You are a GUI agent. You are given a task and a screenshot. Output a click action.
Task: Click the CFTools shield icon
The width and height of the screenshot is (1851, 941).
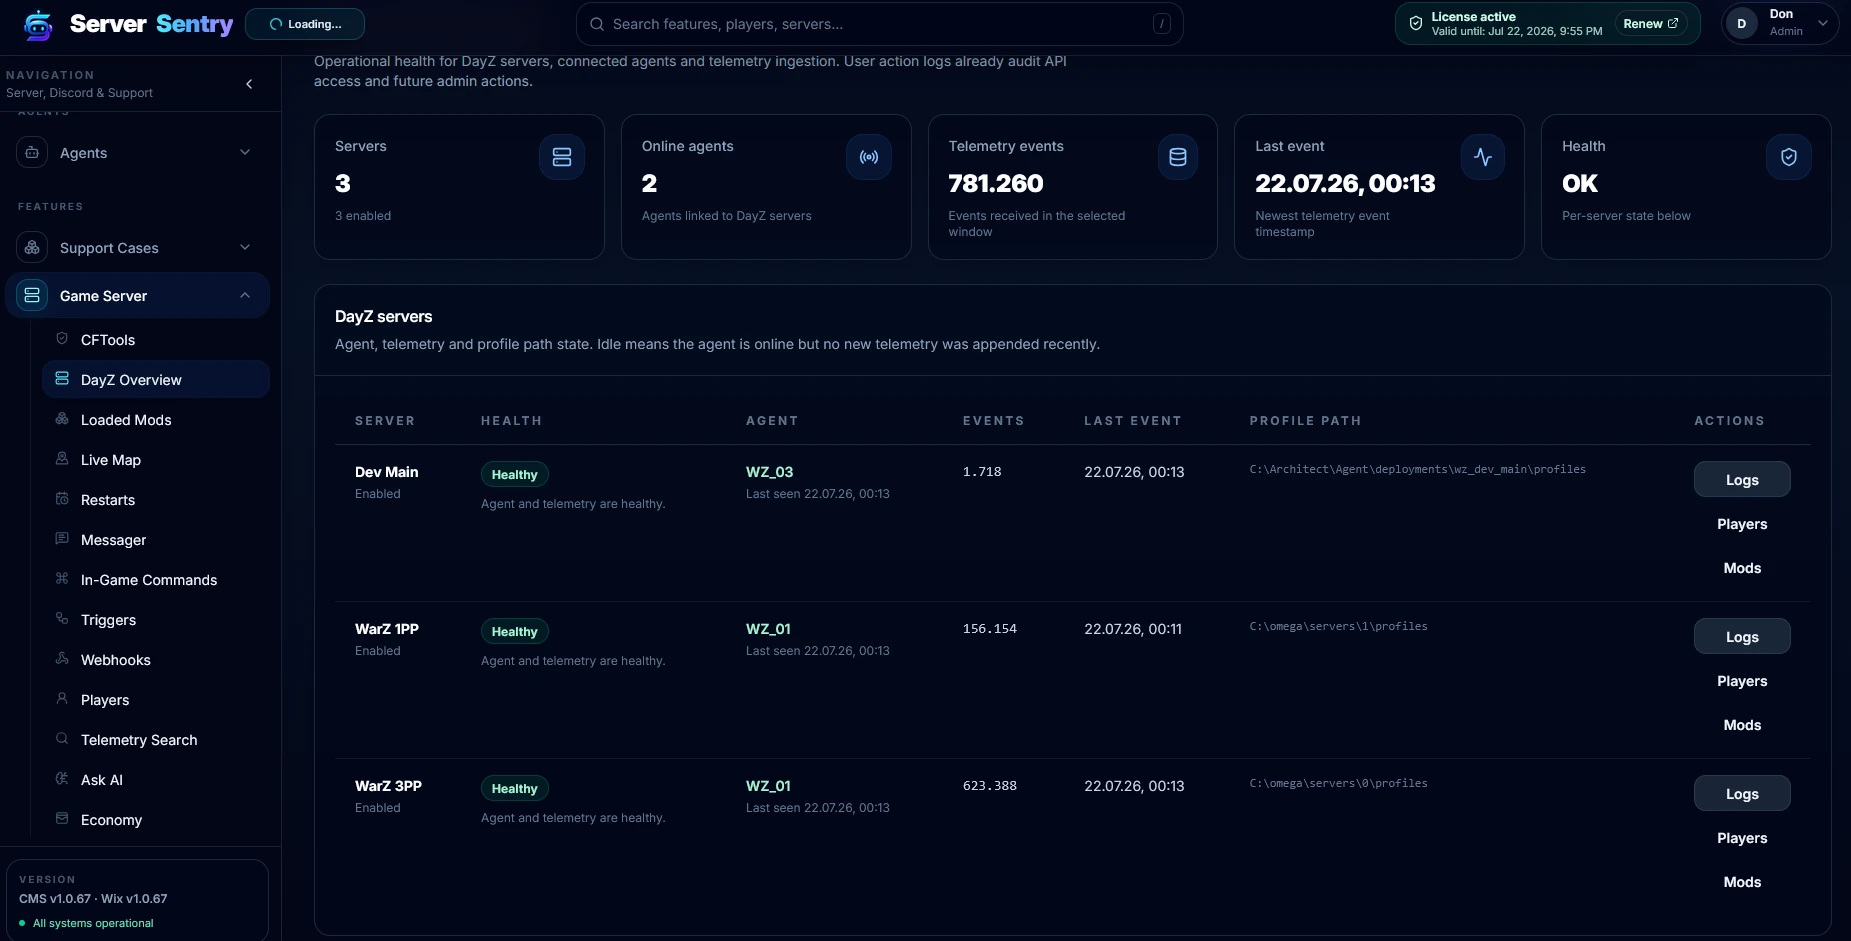62,339
